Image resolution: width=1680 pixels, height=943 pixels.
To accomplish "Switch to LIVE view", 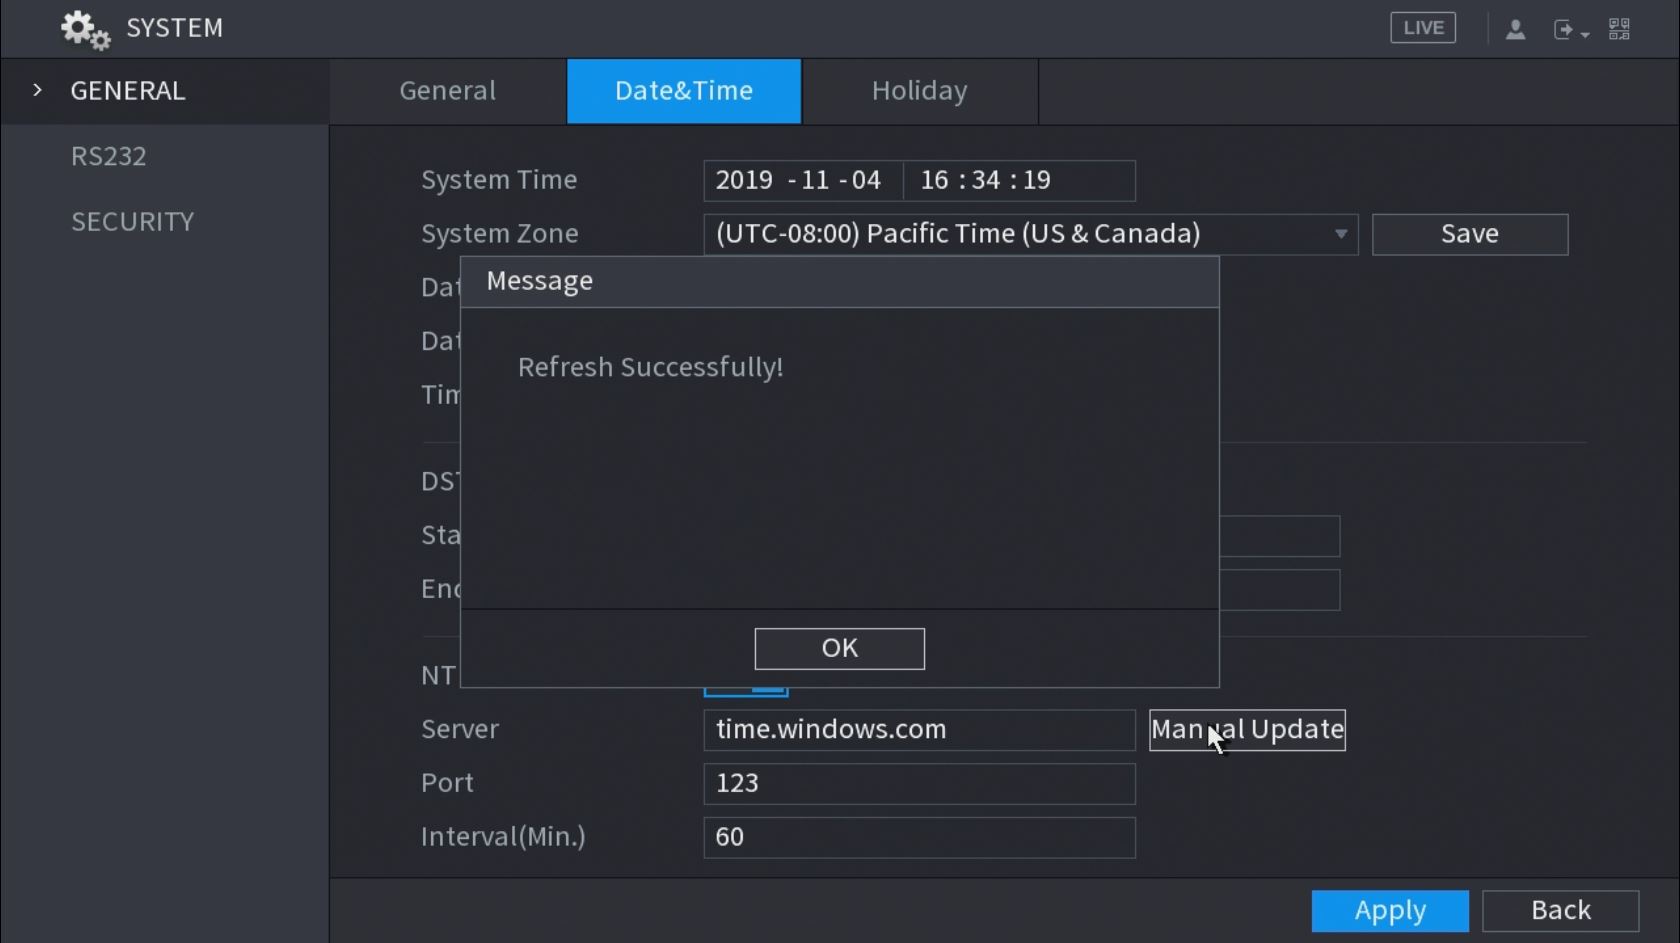I will [x=1422, y=28].
